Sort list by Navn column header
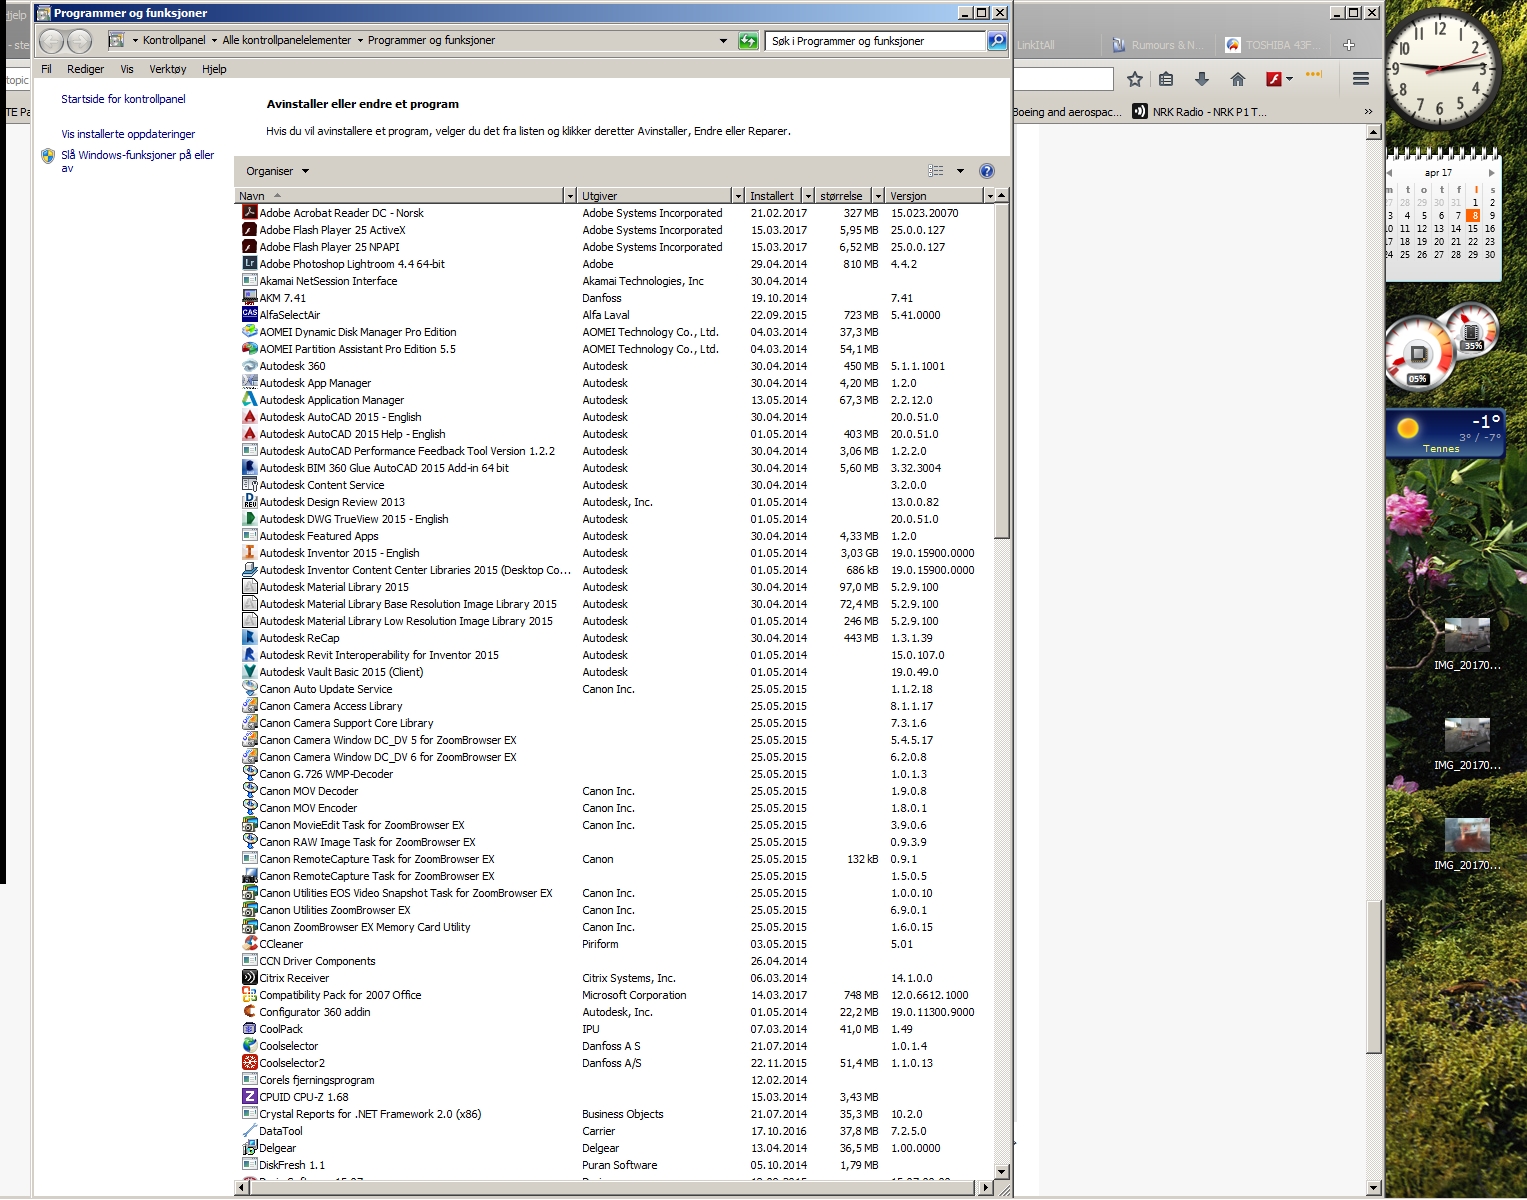The height and width of the screenshot is (1200, 1527). 400,196
